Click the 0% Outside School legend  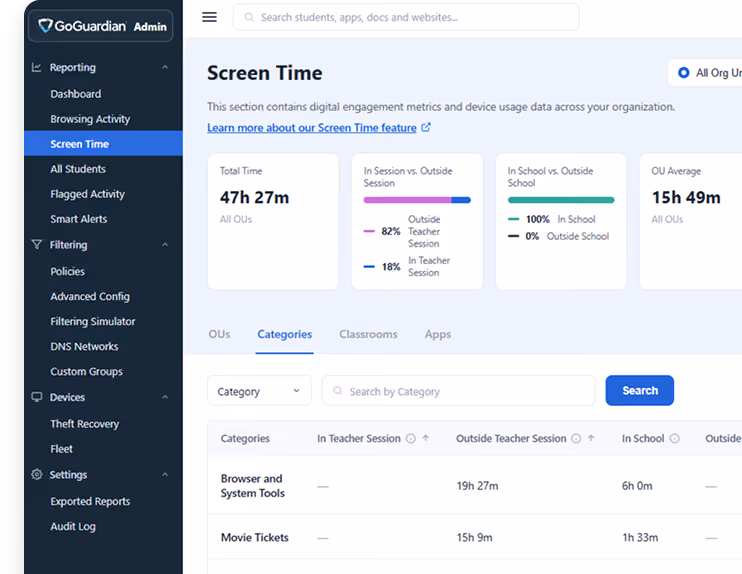pos(558,236)
